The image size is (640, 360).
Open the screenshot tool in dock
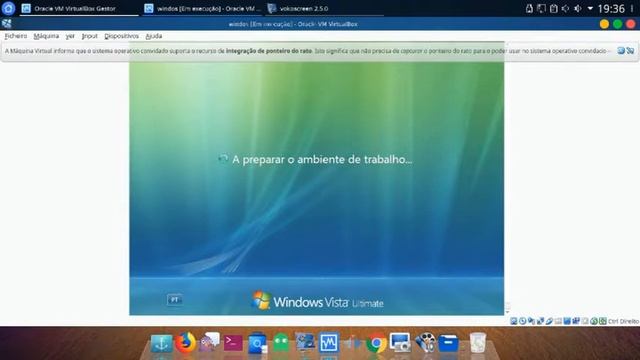click(x=400, y=342)
